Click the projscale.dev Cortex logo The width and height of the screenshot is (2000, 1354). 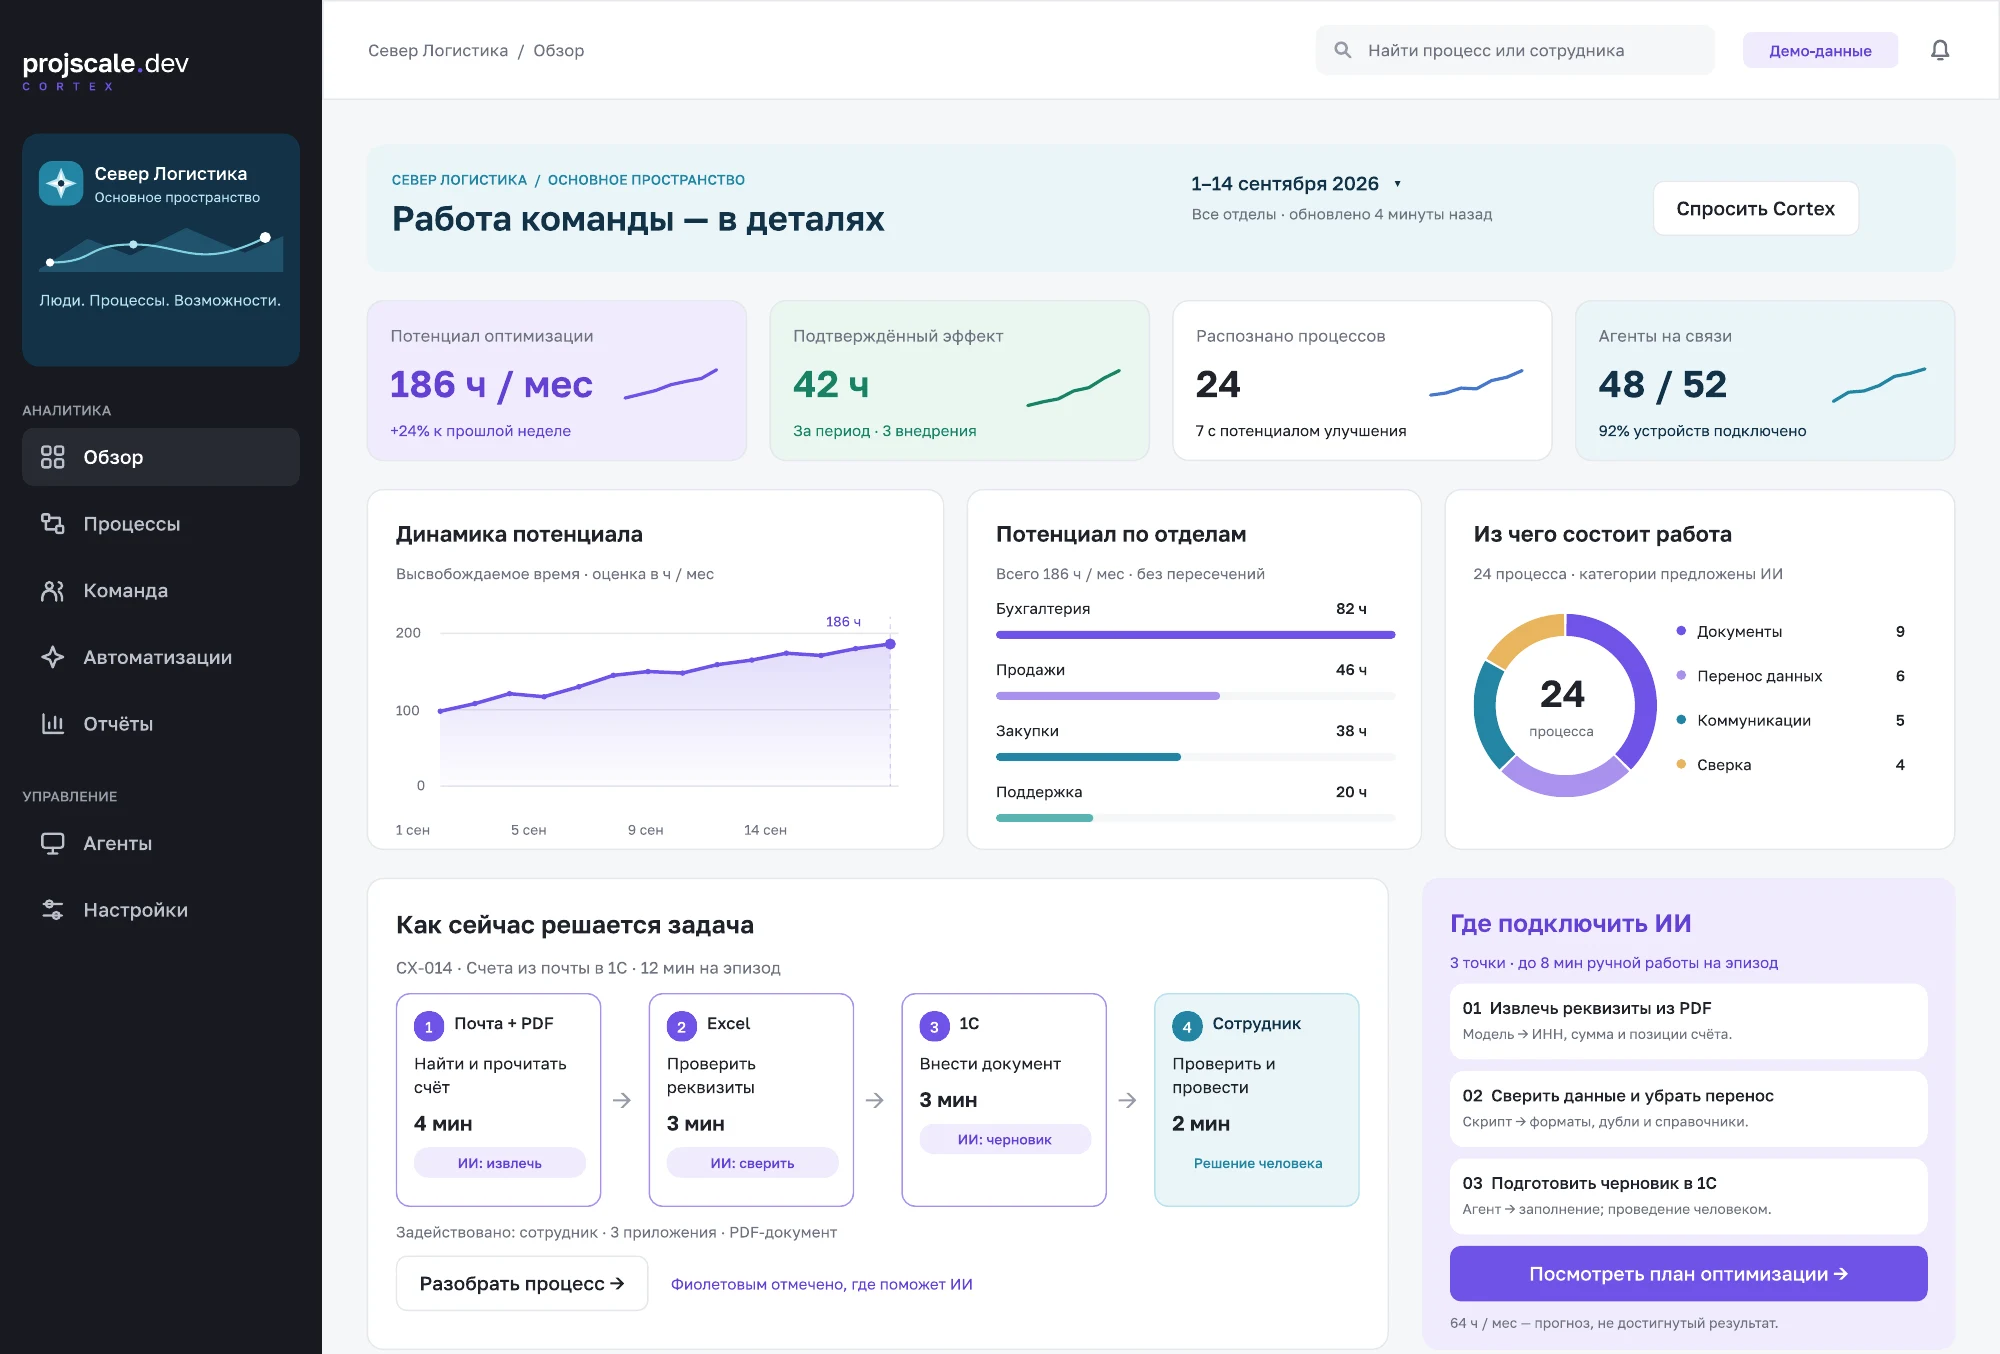(x=105, y=71)
